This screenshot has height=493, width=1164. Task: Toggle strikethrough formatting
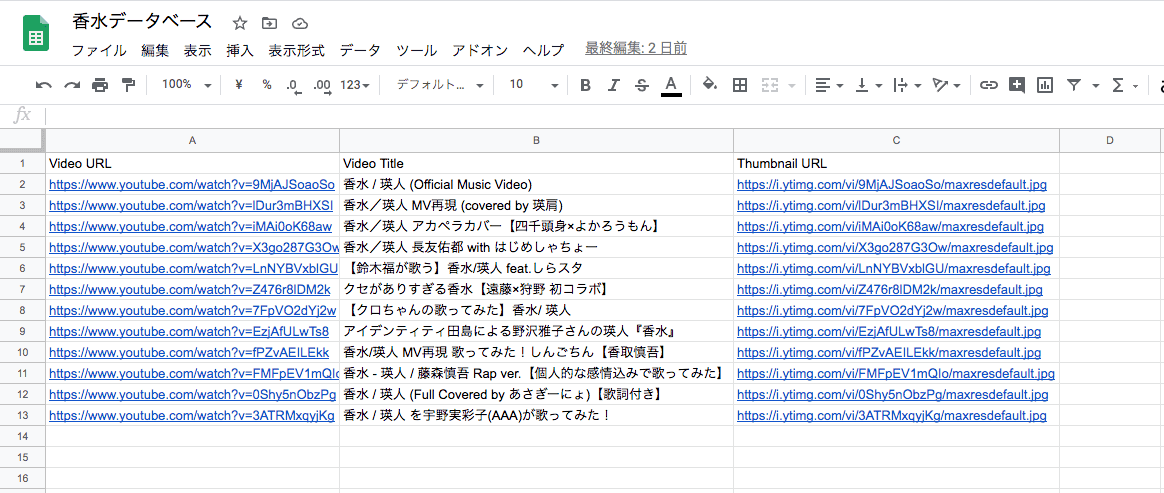click(x=641, y=85)
